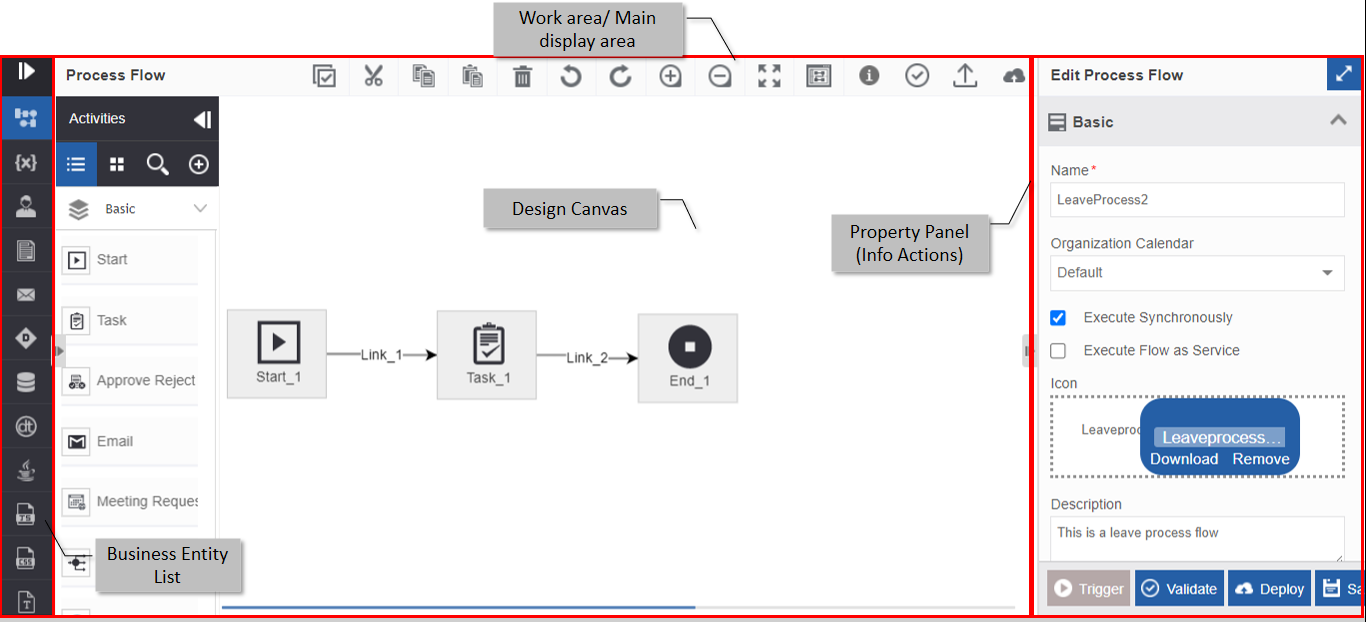Select the Task_1 node on canvas
The width and height of the screenshot is (1366, 622).
[x=487, y=355]
